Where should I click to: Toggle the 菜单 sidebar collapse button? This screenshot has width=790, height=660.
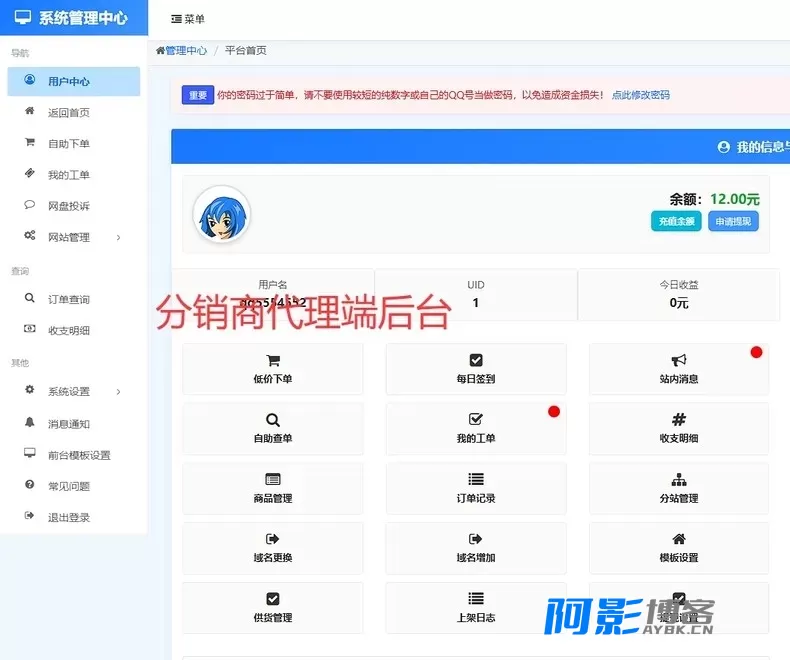[x=187, y=19]
